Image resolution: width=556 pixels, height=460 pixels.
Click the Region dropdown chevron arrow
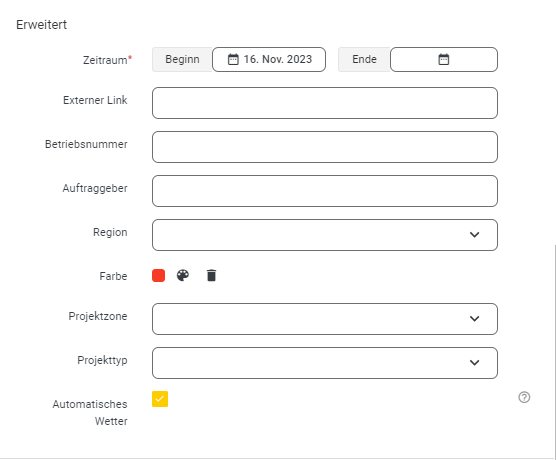(x=474, y=235)
